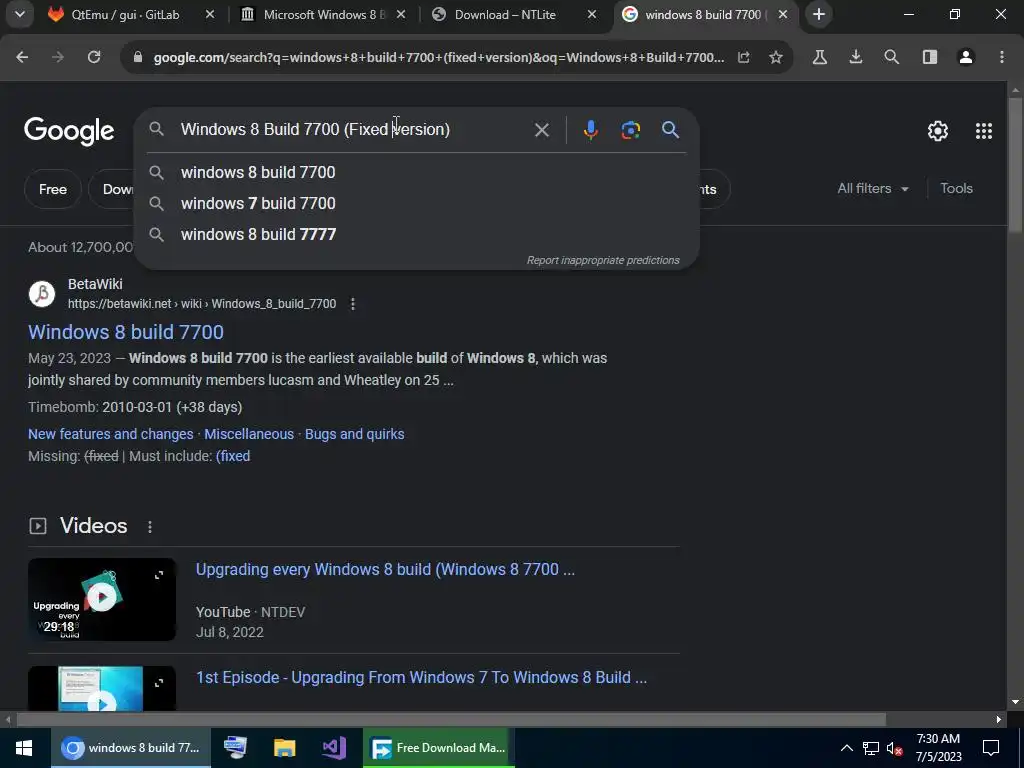Viewport: 1024px width, 768px height.
Task: Reload the current page
Action: 94,57
